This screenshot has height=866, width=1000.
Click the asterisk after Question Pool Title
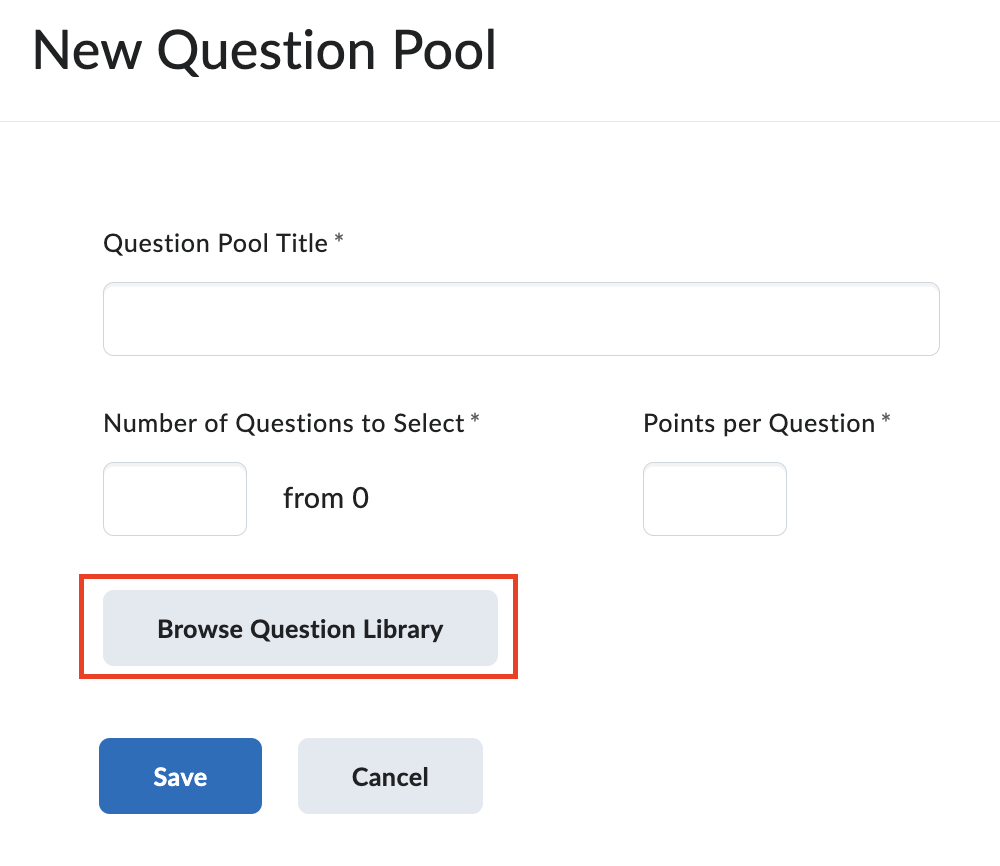pos(339,240)
